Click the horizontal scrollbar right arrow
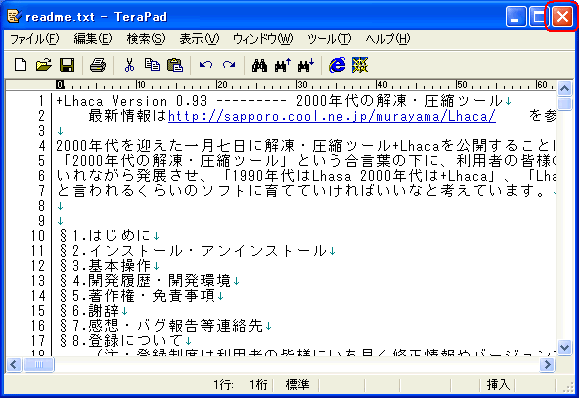 click(547, 365)
